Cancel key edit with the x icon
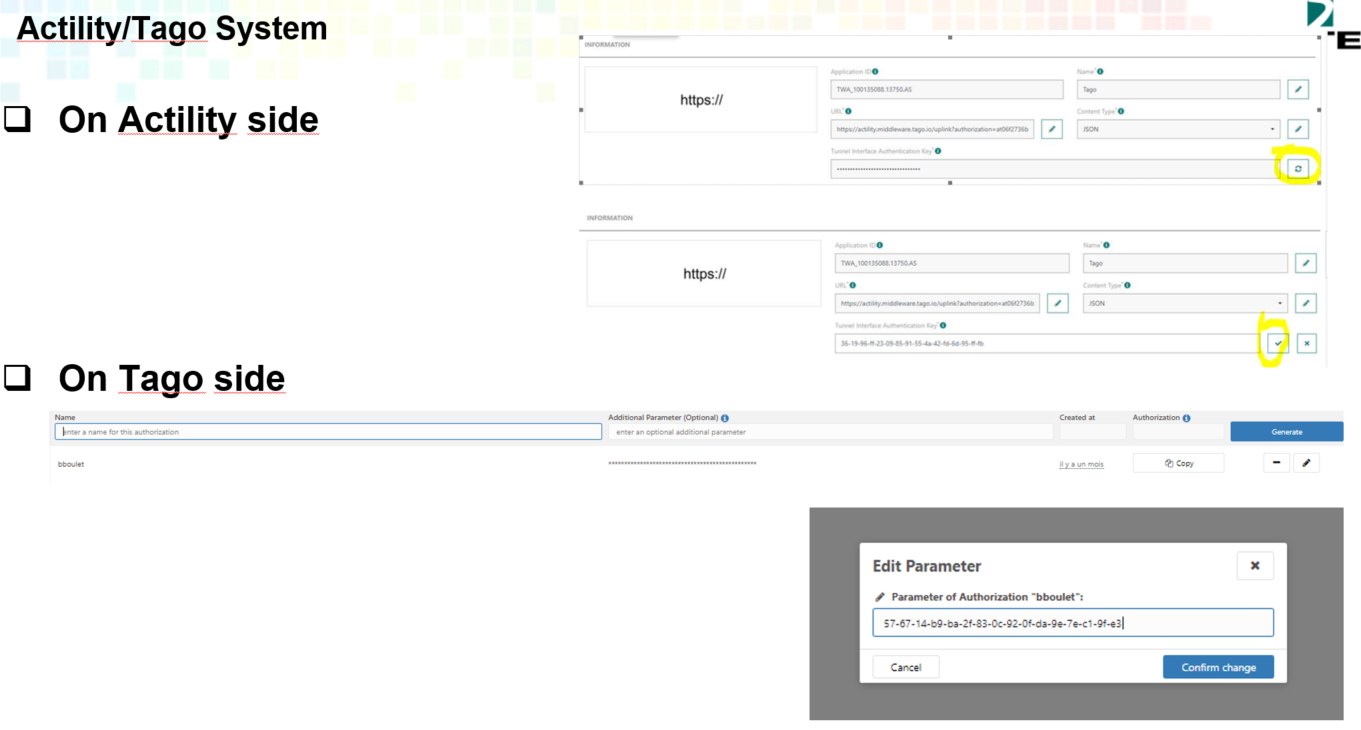The height and width of the screenshot is (730, 1361). (1307, 343)
